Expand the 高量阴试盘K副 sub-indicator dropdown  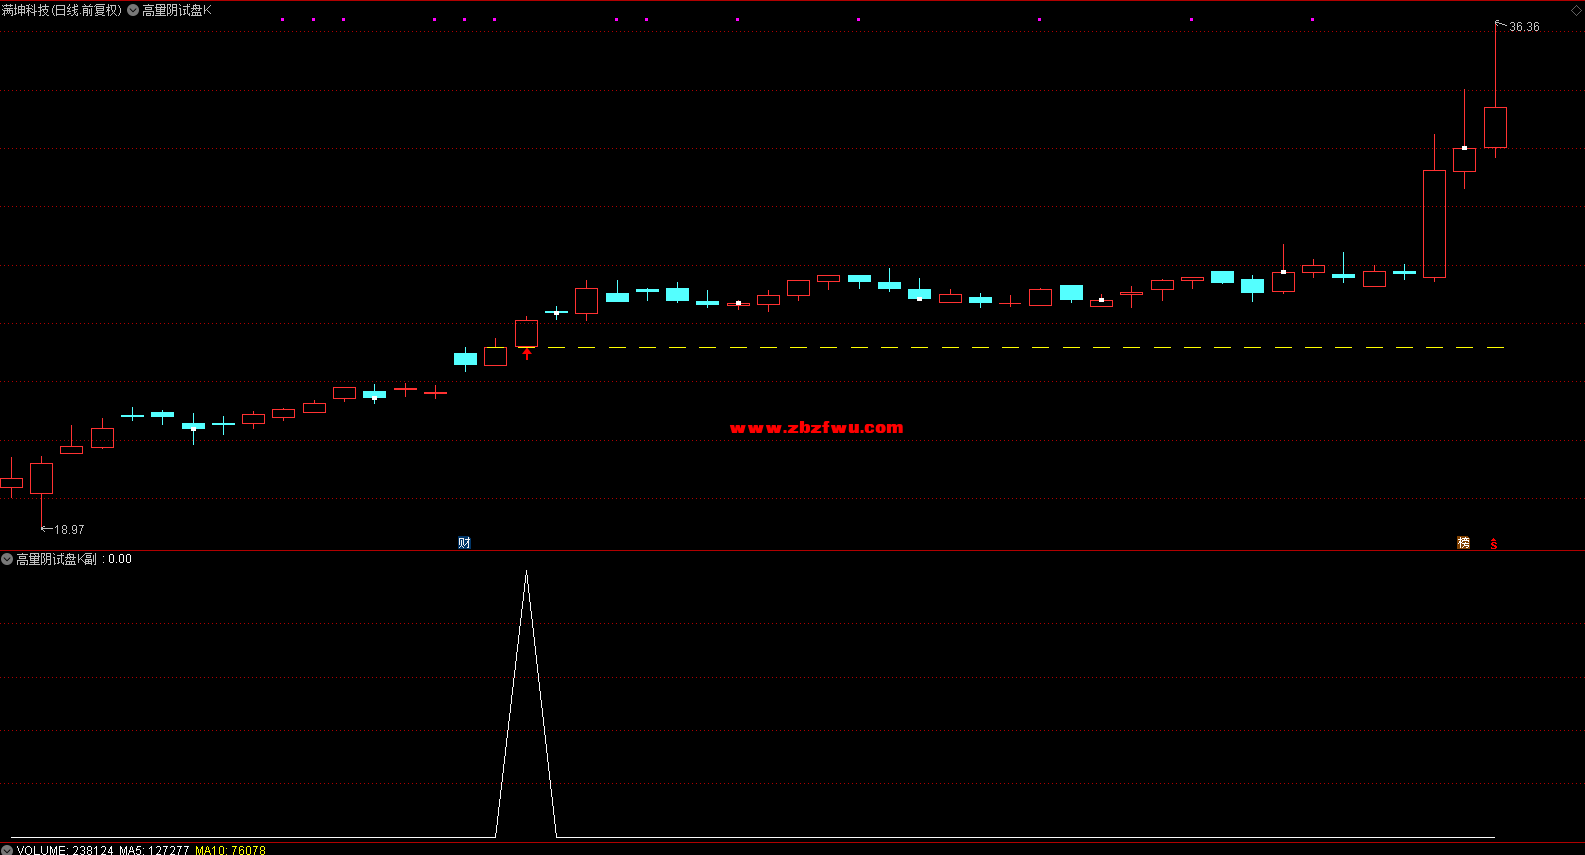(x=7, y=559)
